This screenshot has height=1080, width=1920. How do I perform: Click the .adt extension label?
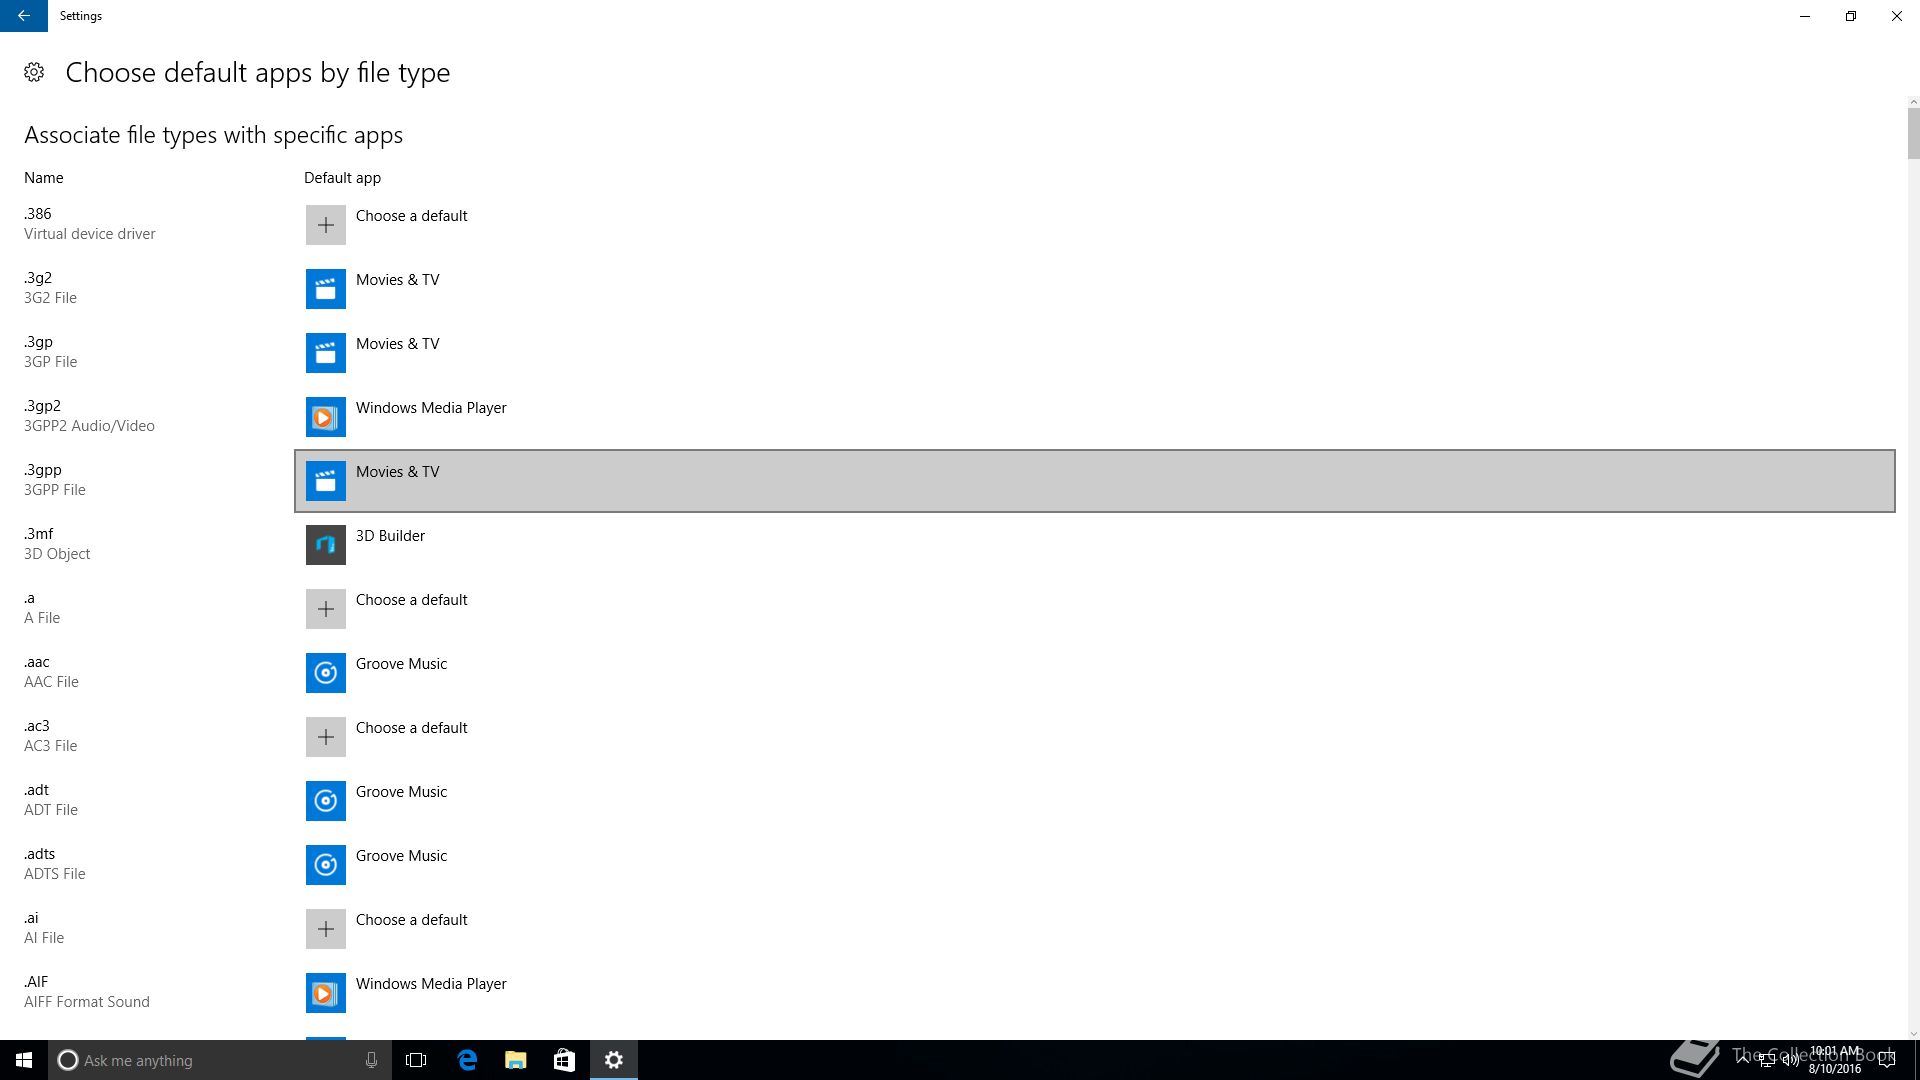tap(37, 790)
